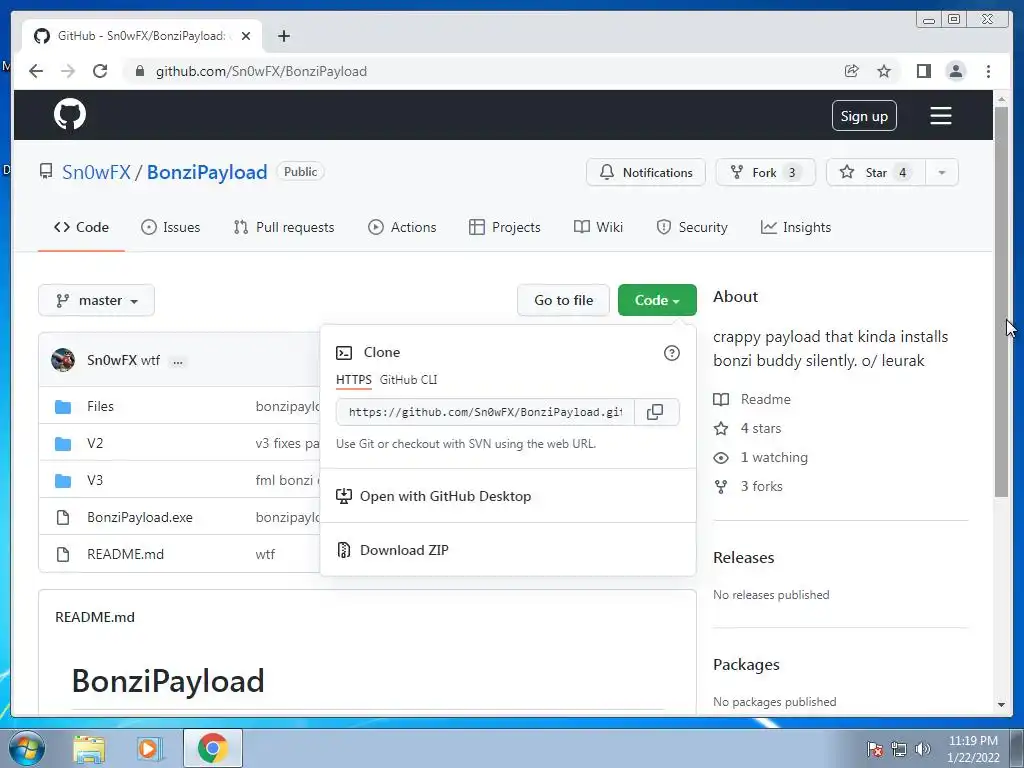The image size is (1024, 768).
Task: Collapse the green Code dropdown button
Action: (x=657, y=300)
